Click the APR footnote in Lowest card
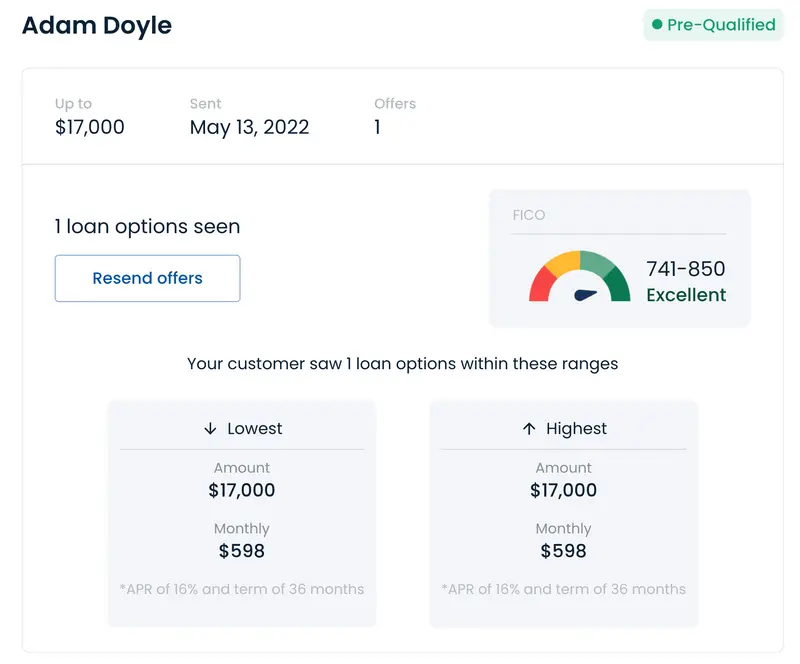Screen dimensions: 800x664 coord(242,589)
